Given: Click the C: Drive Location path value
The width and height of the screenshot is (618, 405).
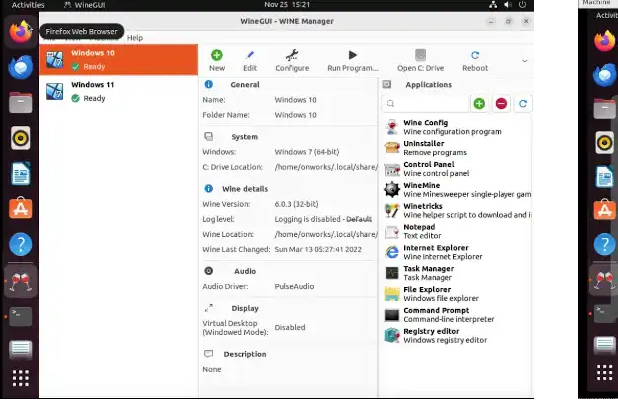Looking at the screenshot, I should click(326, 167).
